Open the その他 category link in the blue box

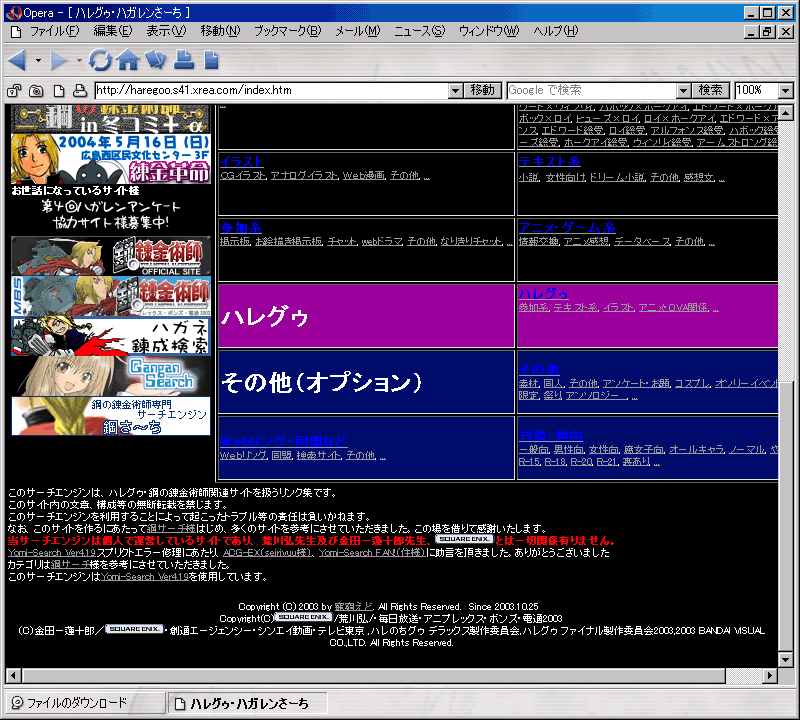539,369
